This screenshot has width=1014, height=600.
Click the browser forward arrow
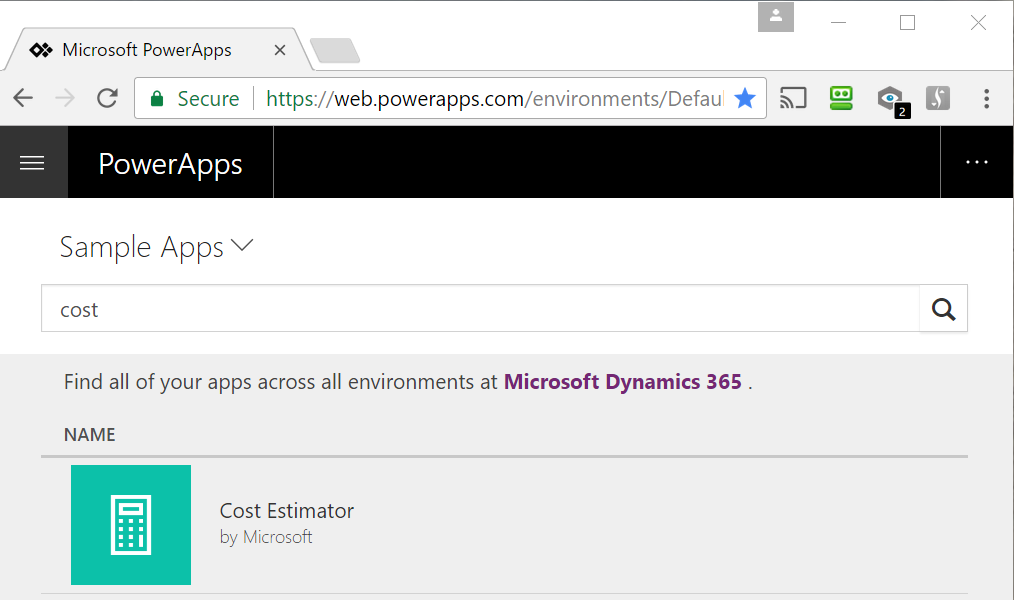[65, 98]
